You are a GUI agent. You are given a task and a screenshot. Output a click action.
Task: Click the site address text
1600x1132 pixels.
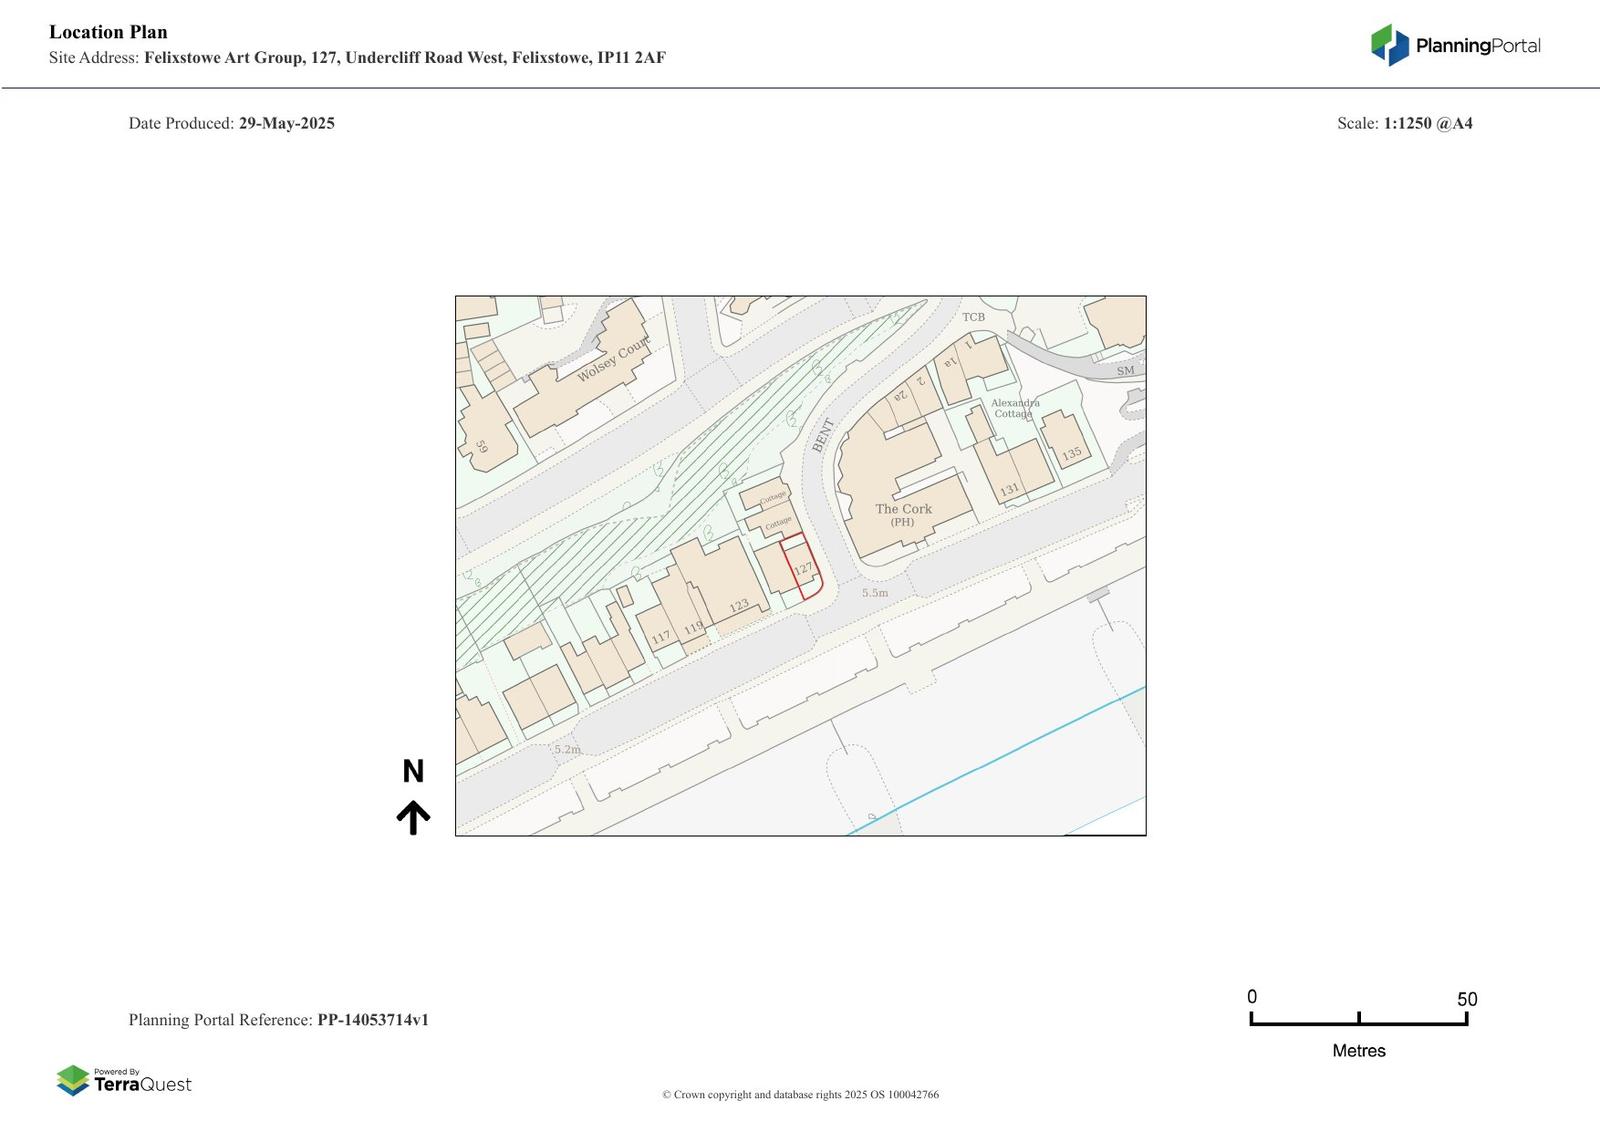coord(404,58)
